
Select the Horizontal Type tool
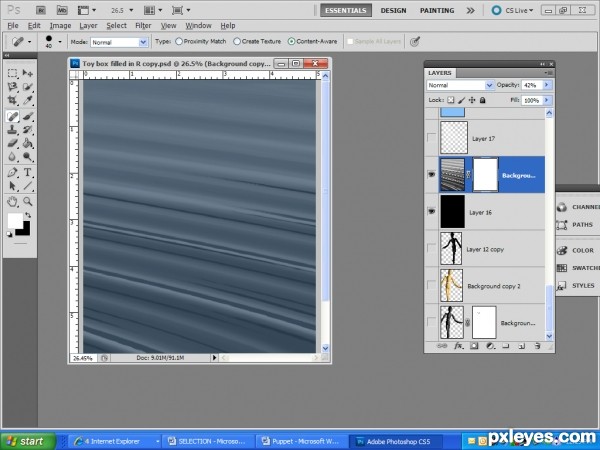pyautogui.click(x=28, y=172)
